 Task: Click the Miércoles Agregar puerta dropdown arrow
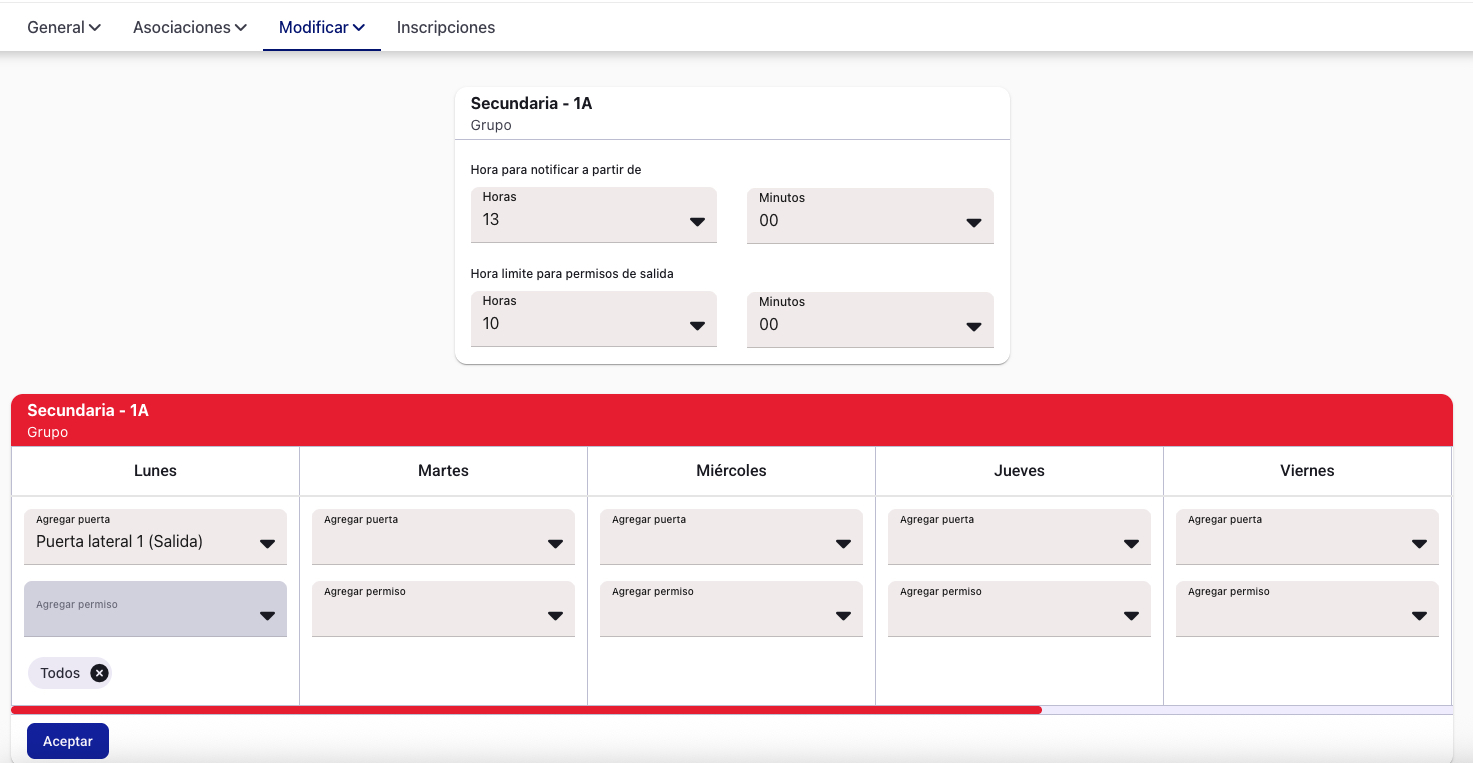843,544
